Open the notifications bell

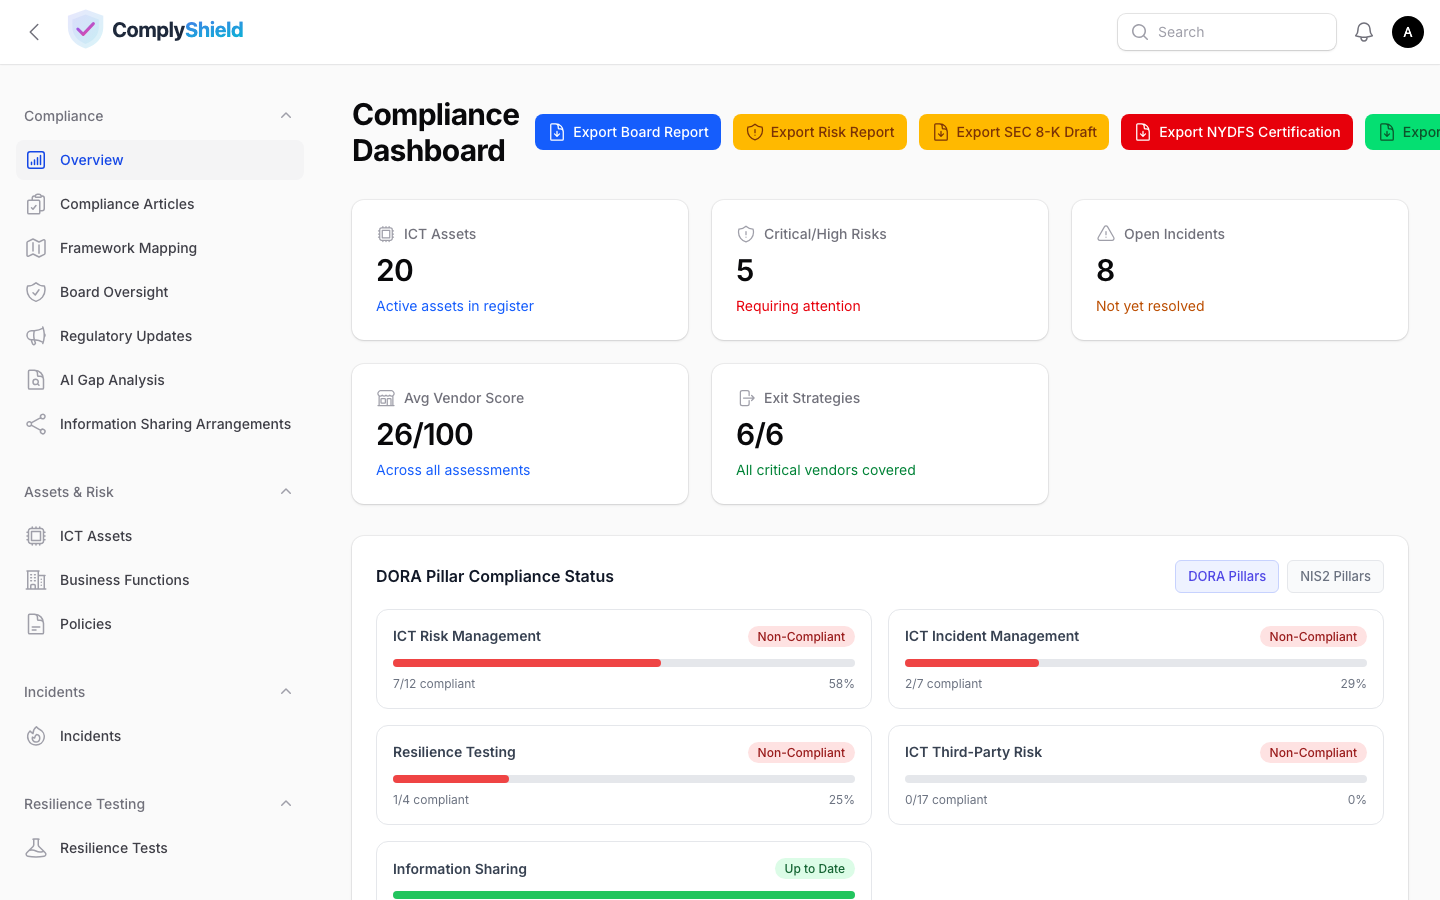[x=1364, y=32]
